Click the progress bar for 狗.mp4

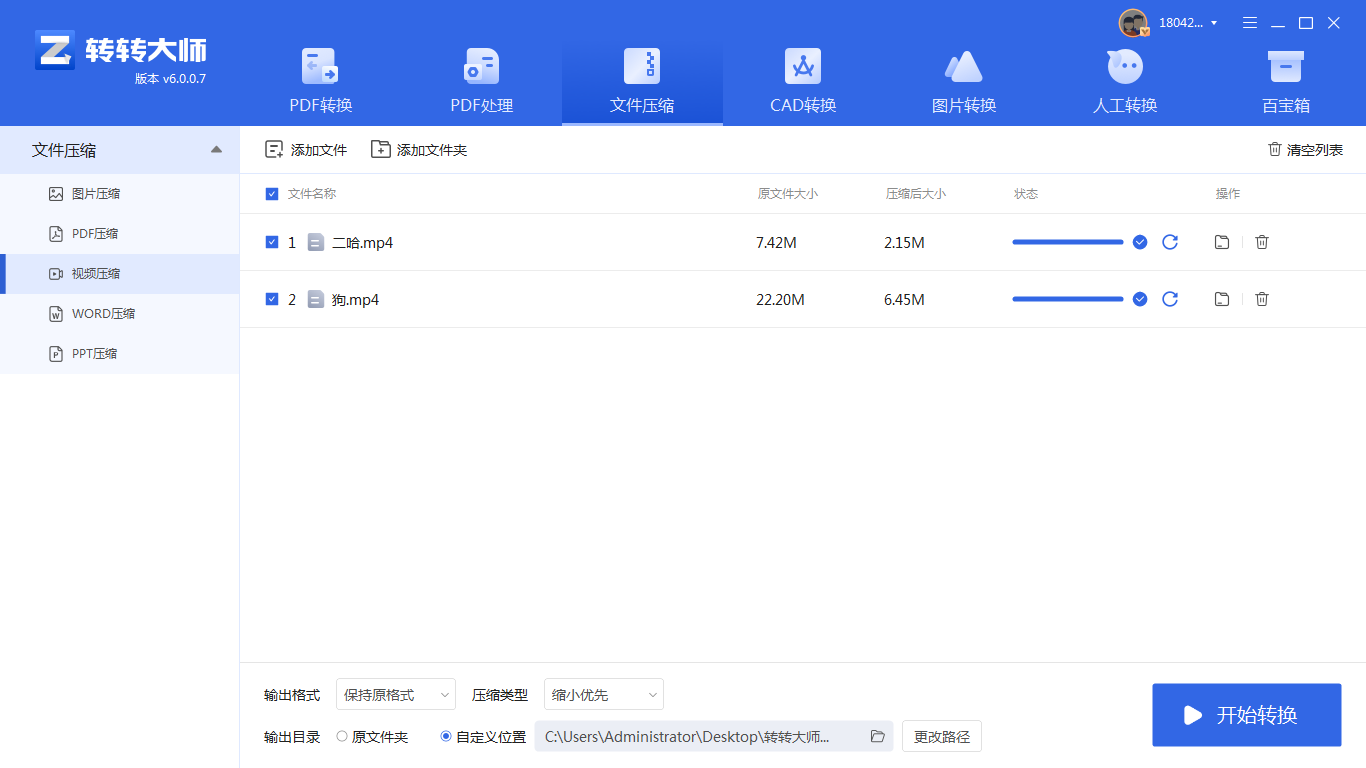tap(1068, 299)
